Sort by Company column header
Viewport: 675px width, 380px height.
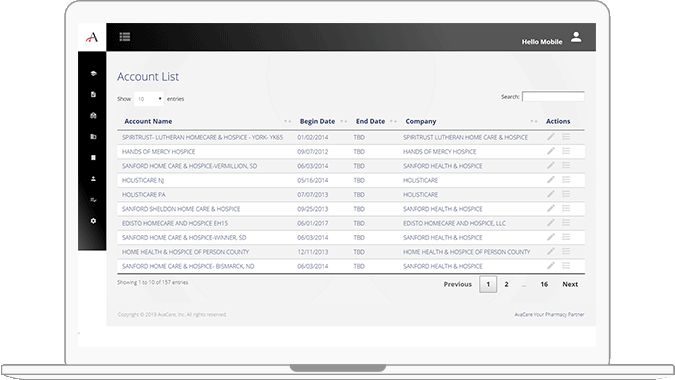(421, 121)
